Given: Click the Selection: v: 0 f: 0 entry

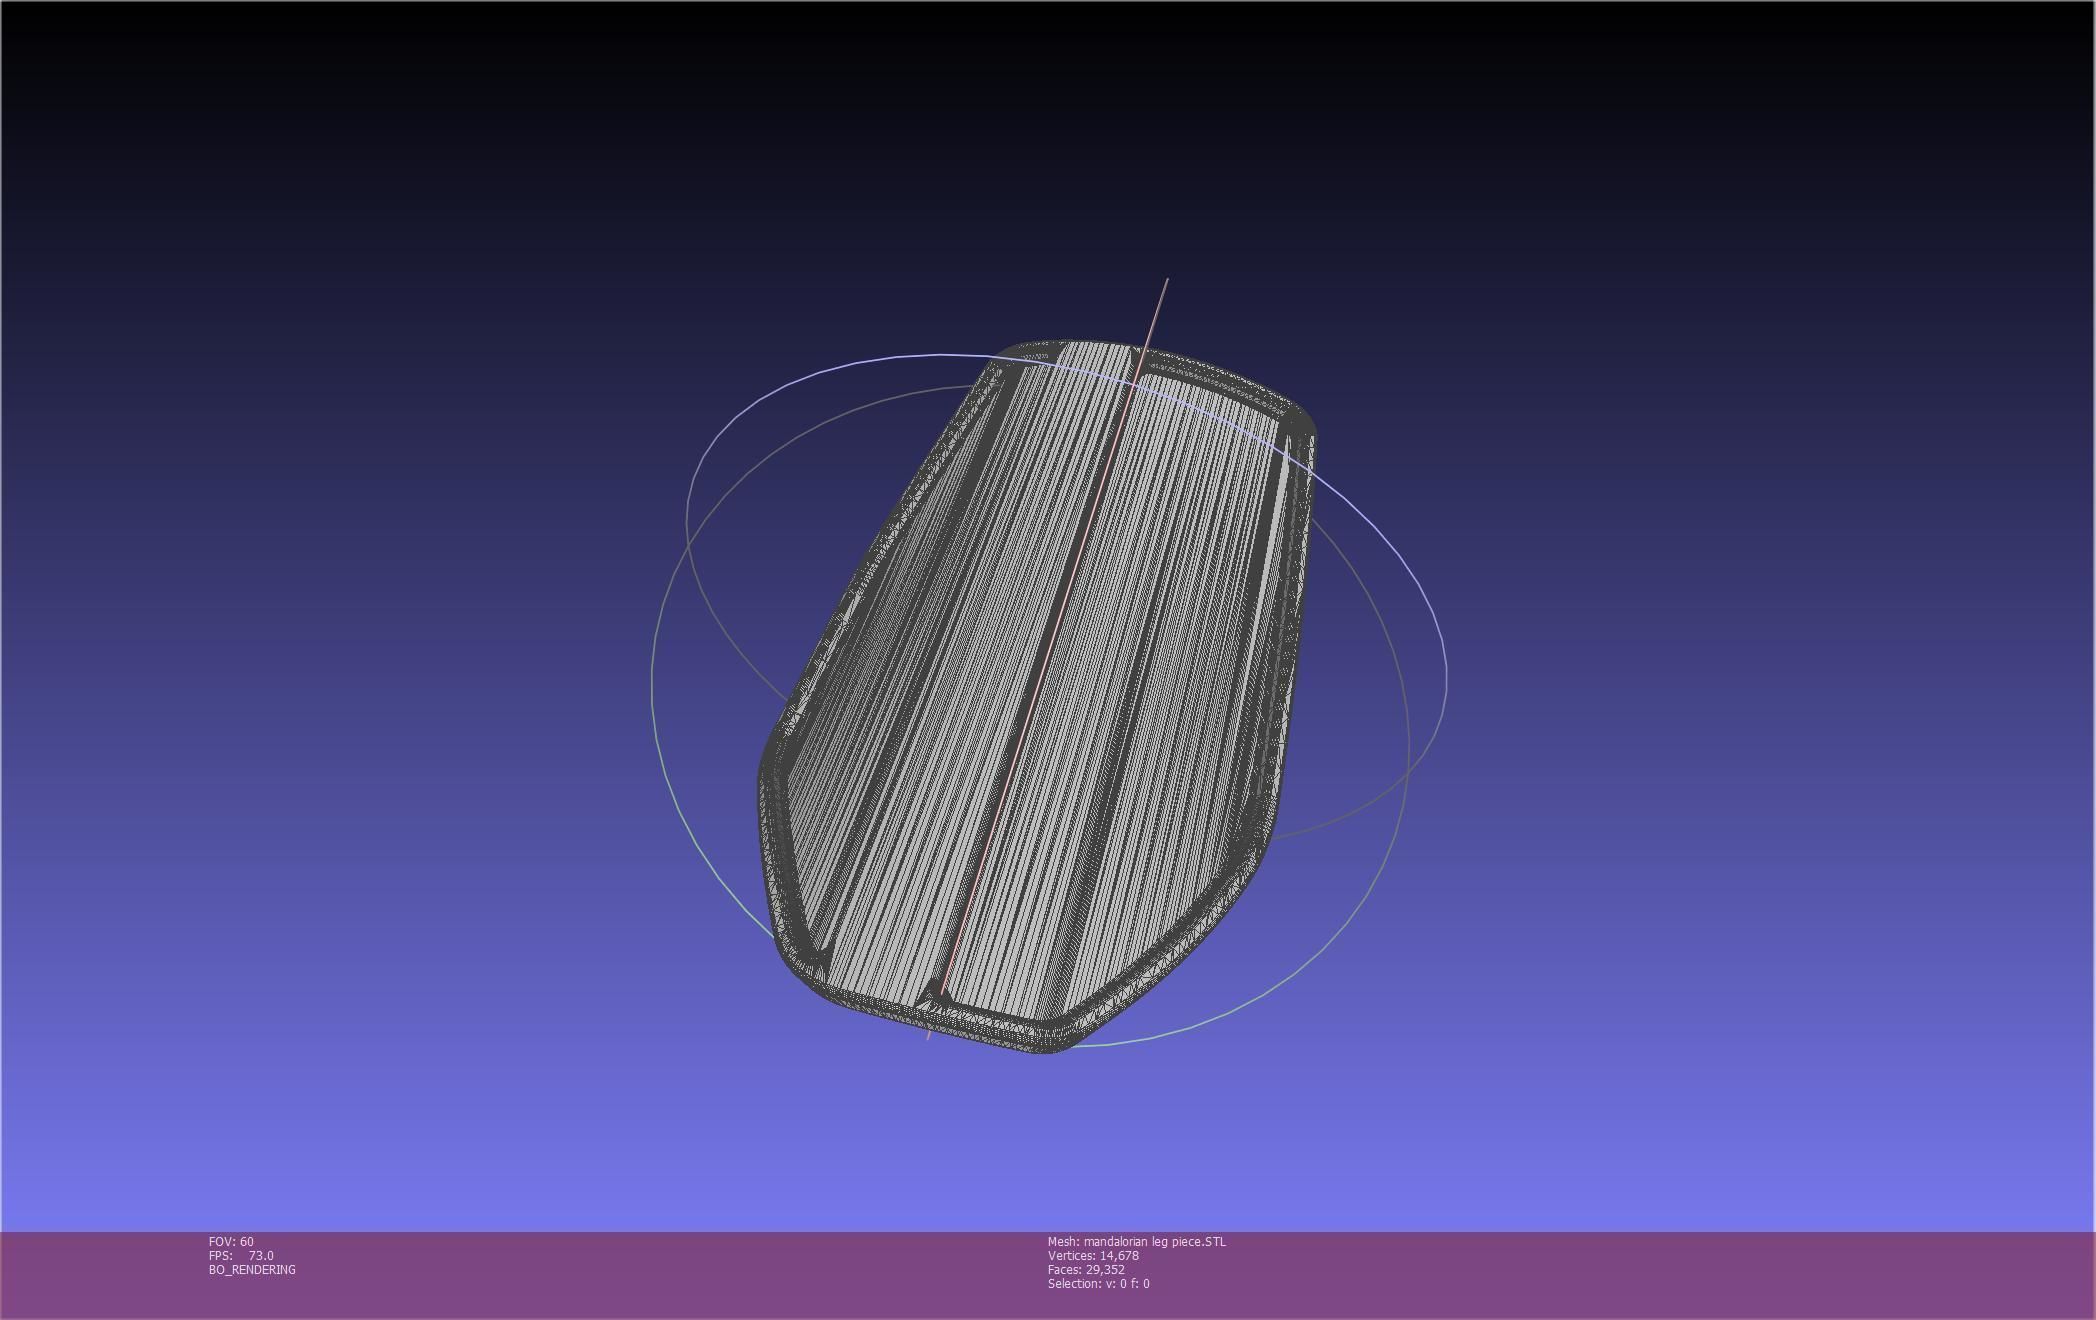Looking at the screenshot, I should tap(1098, 1283).
